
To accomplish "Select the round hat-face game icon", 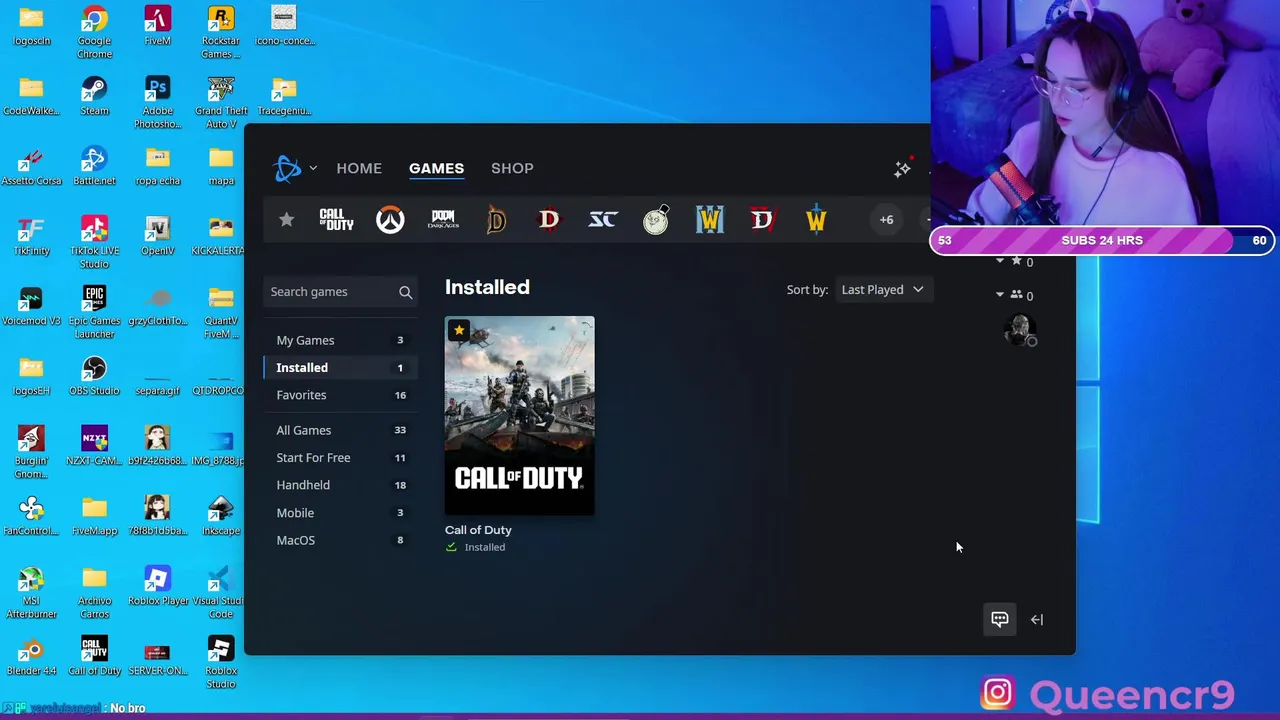I will [x=656, y=219].
